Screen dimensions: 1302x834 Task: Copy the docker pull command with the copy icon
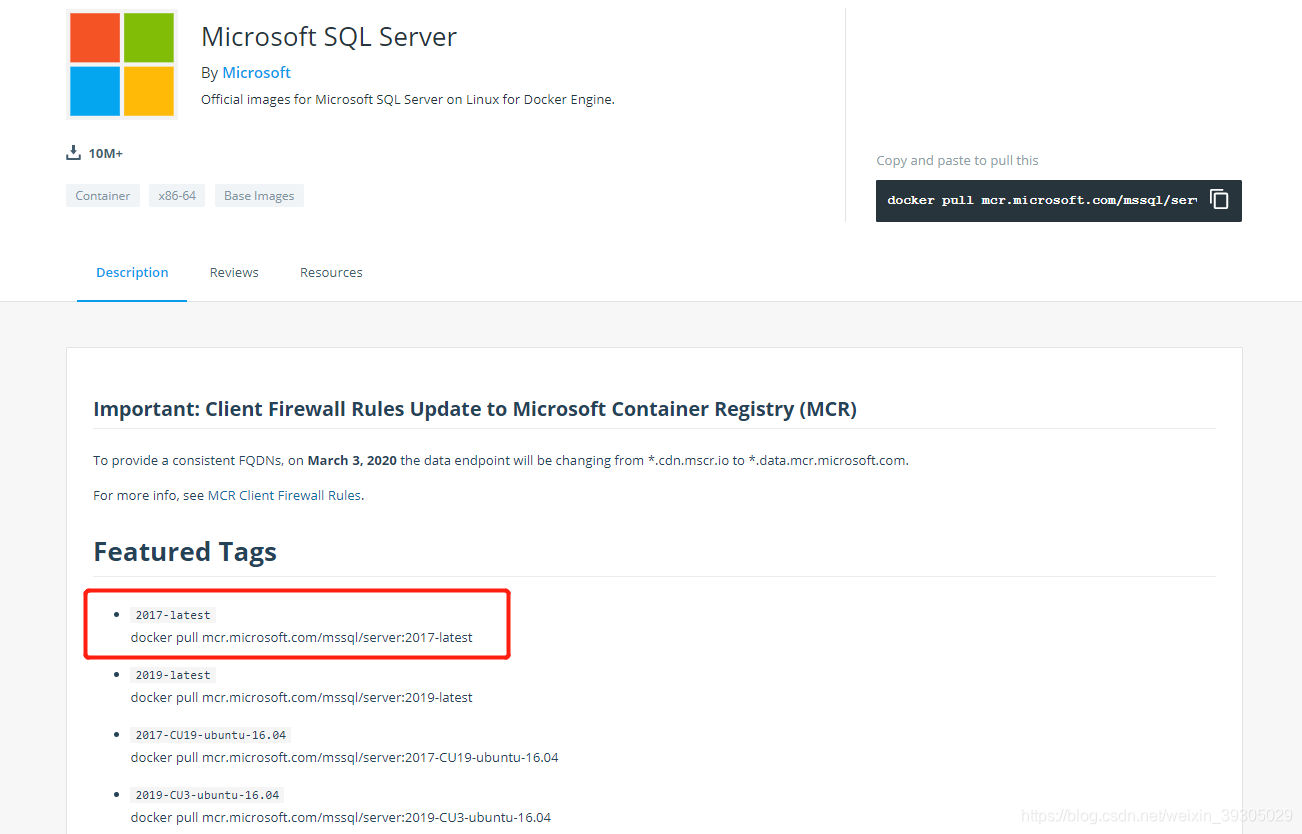coord(1219,200)
